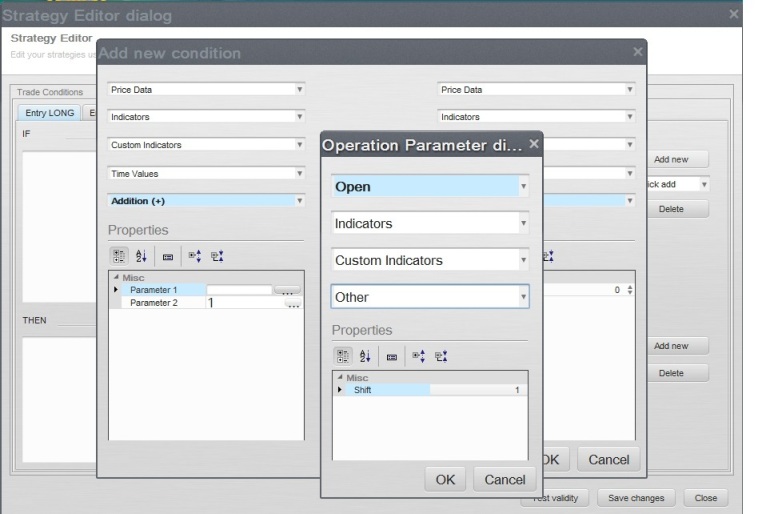Open Custom Indicators dropdown in Operation Parameter dialog
This screenshot has width=758, height=514.
coord(523,260)
